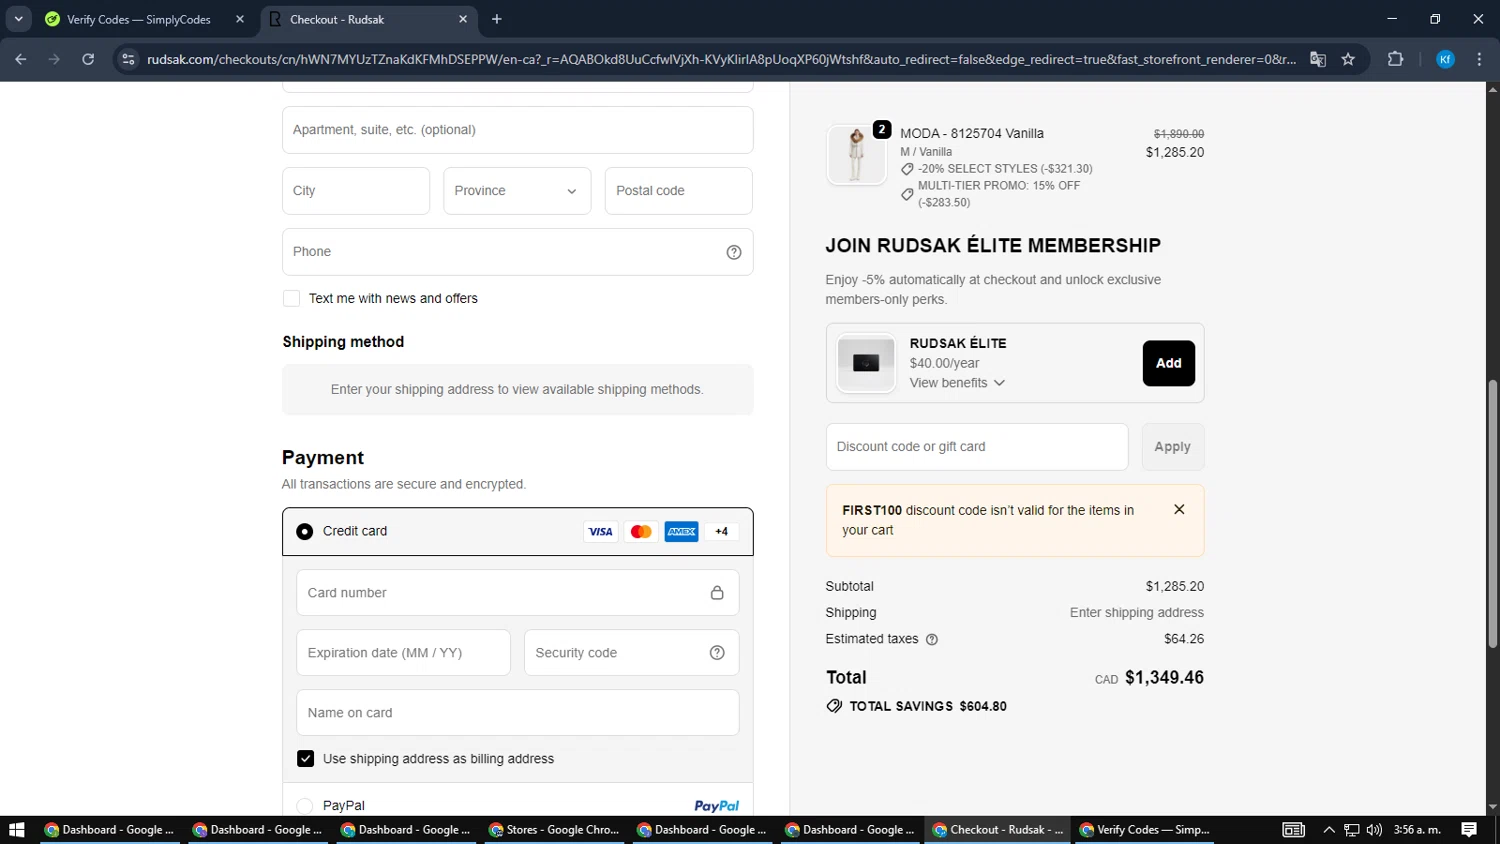The height and width of the screenshot is (844, 1500).
Task: Show the +4 additional card types
Action: click(x=722, y=532)
